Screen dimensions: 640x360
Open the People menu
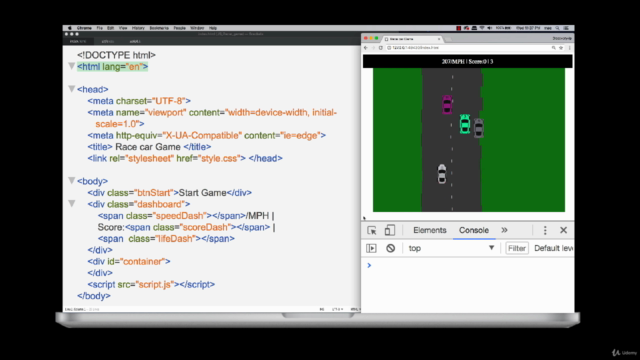(x=179, y=28)
